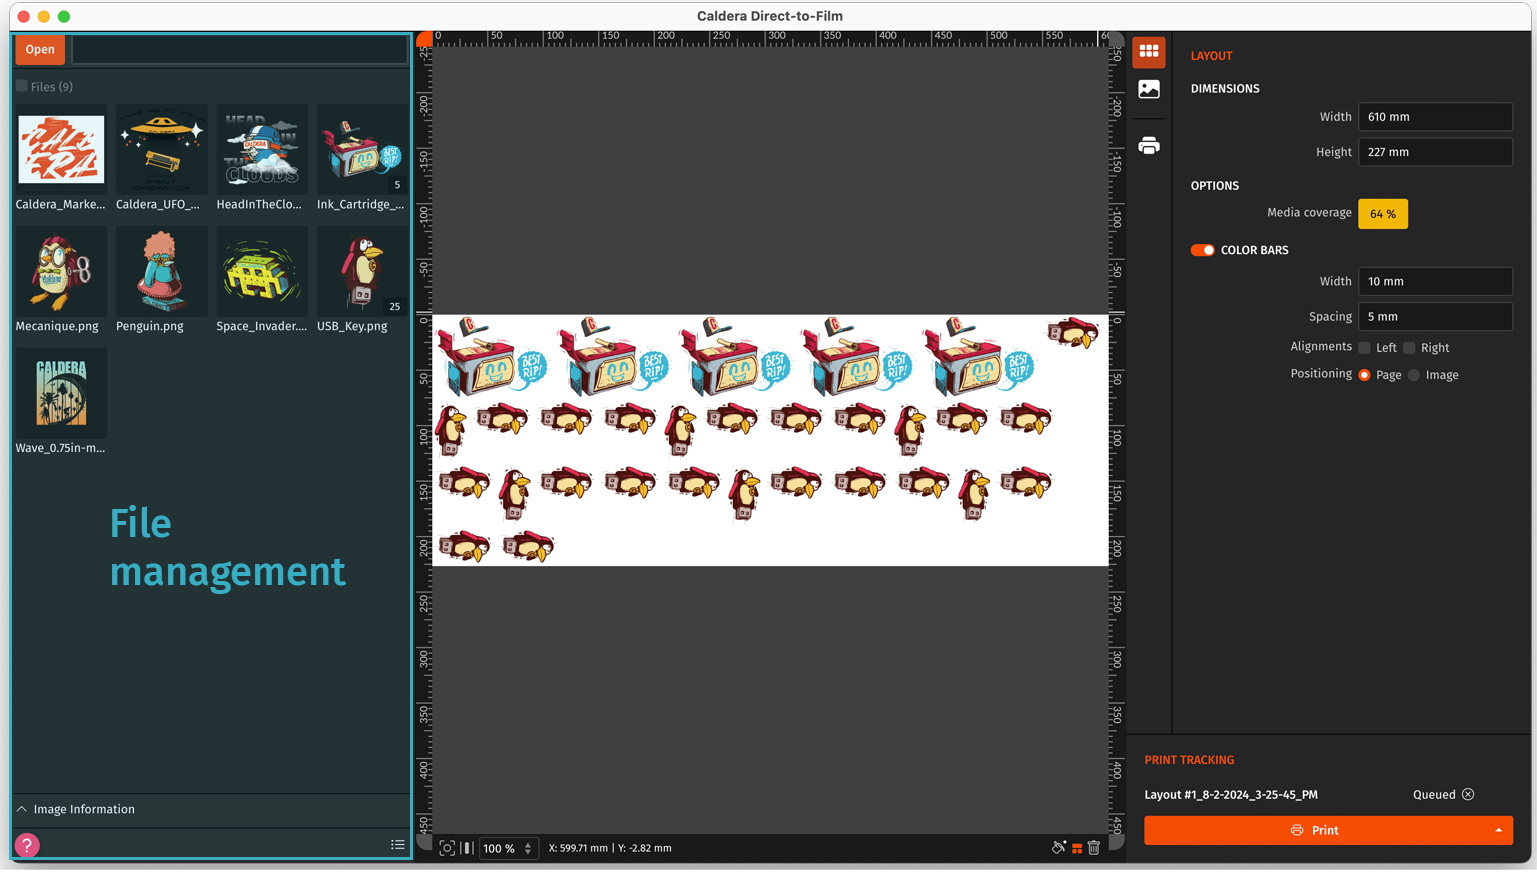Click the trash icon to clear the layout
Image resolution: width=1537 pixels, height=887 pixels.
1093,847
